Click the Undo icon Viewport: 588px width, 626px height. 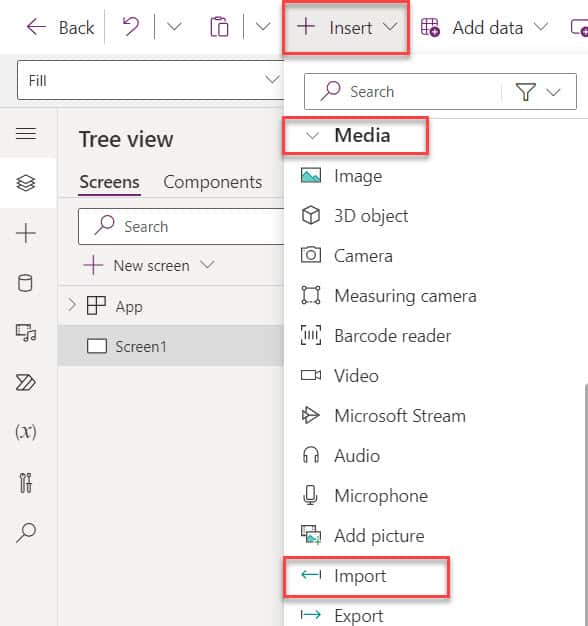point(131,27)
